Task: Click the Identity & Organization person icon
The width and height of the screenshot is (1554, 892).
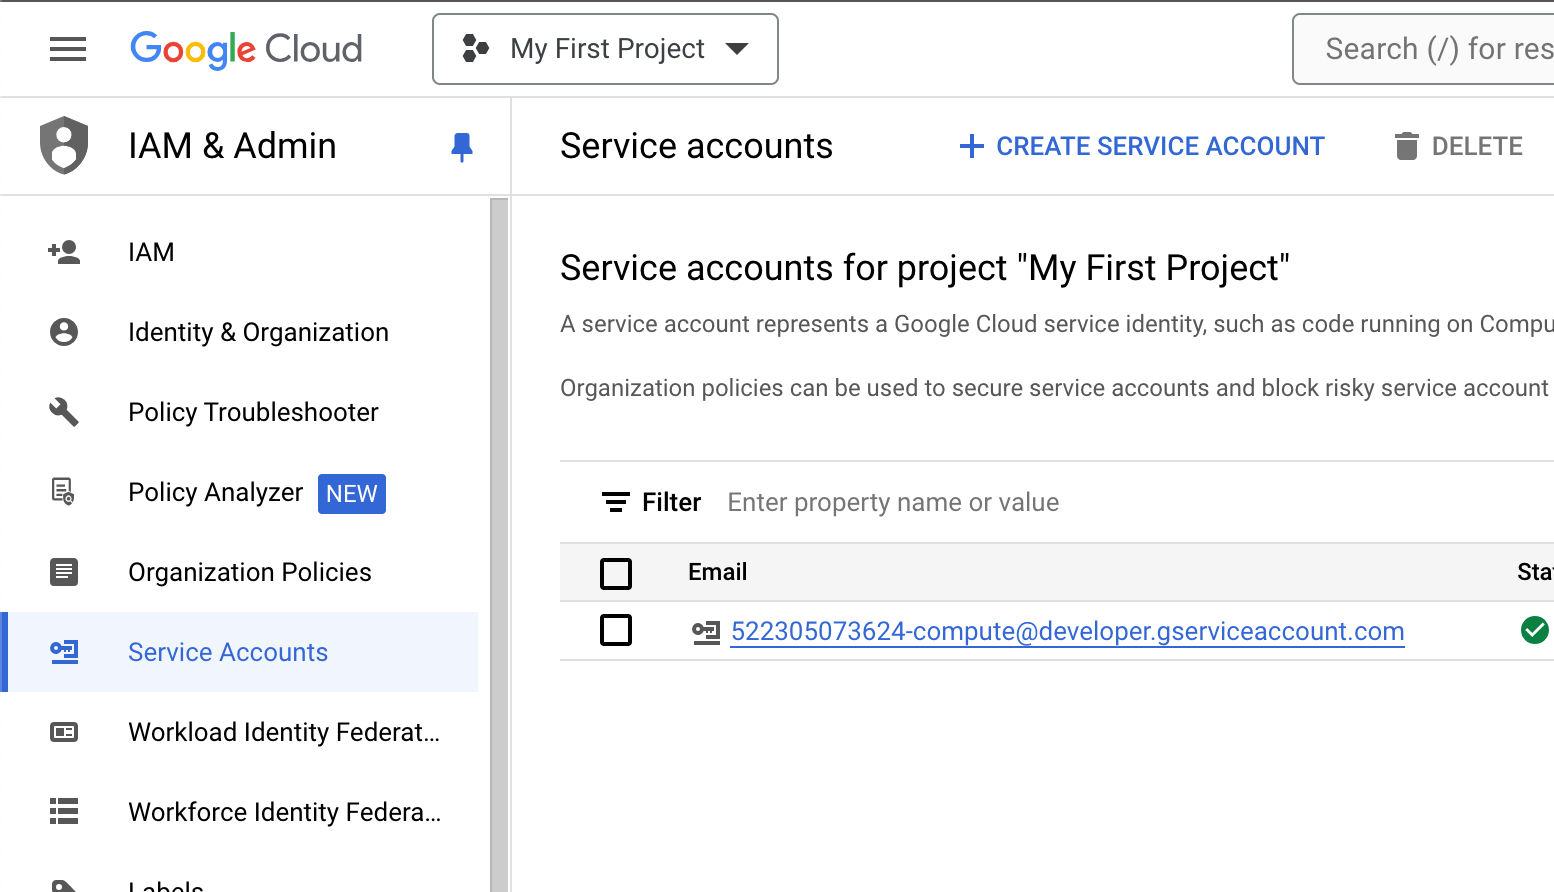Action: pos(64,332)
